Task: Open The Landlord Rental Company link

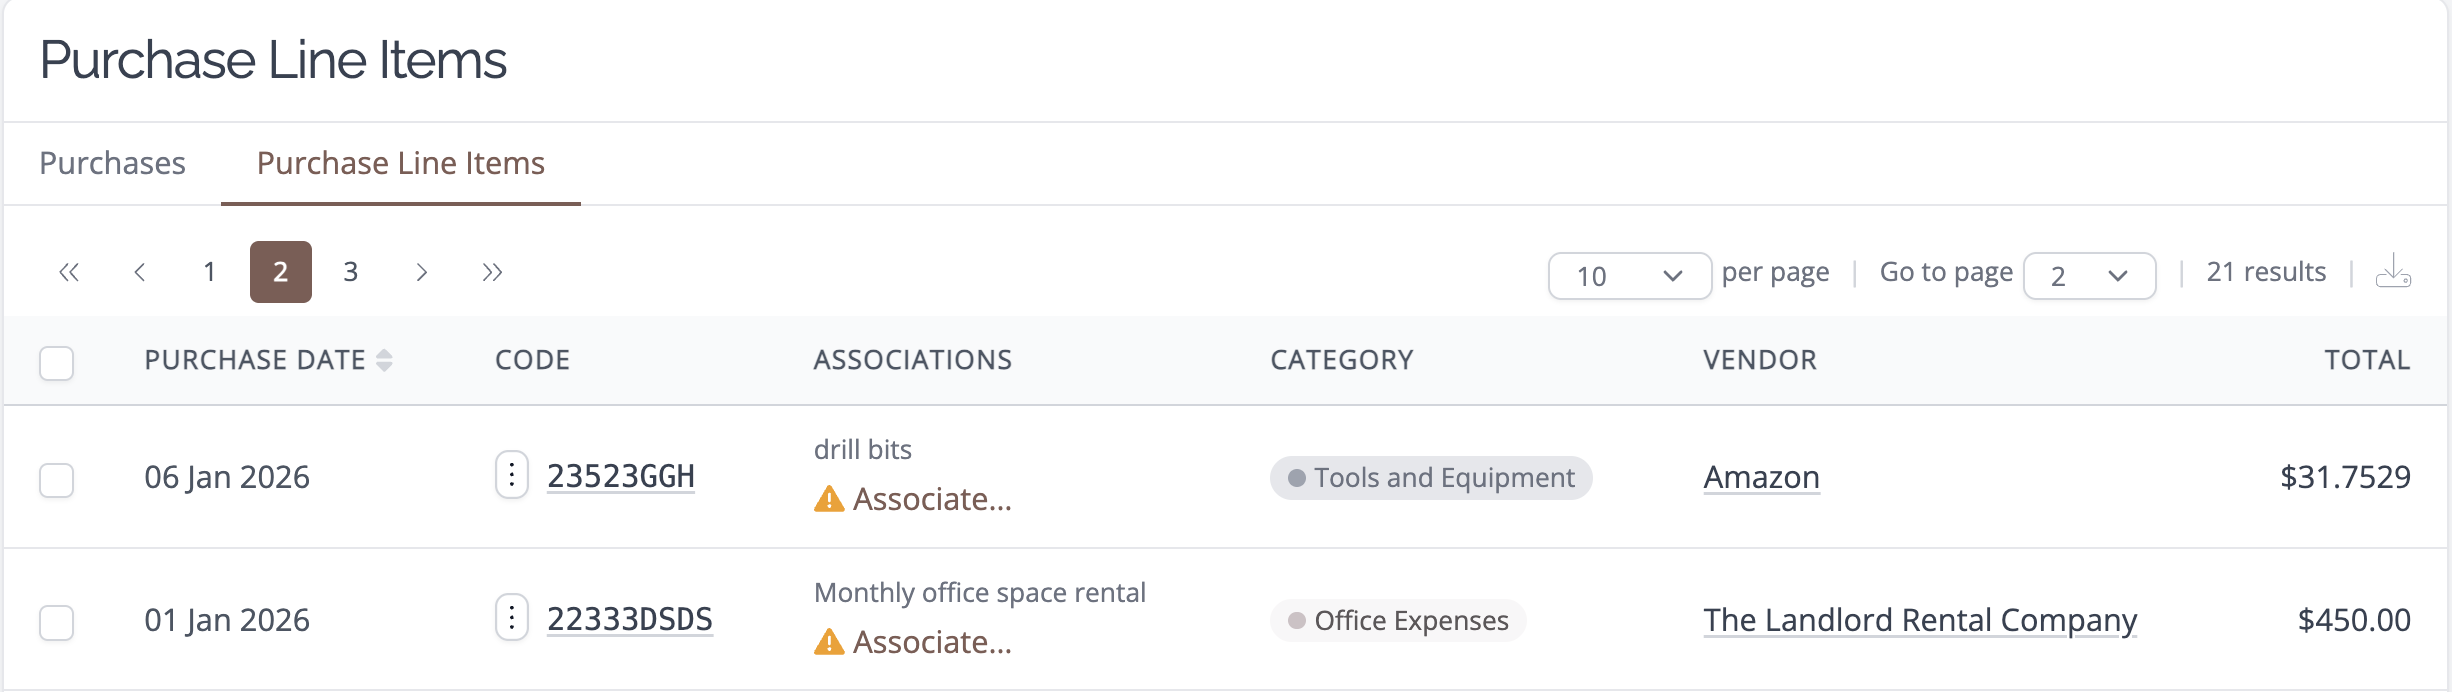Action: pyautogui.click(x=1920, y=620)
